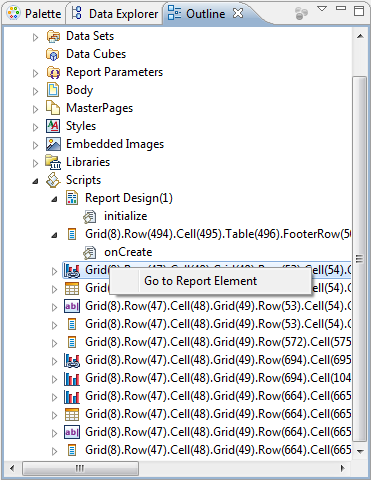Click the Body page icon

(53, 90)
